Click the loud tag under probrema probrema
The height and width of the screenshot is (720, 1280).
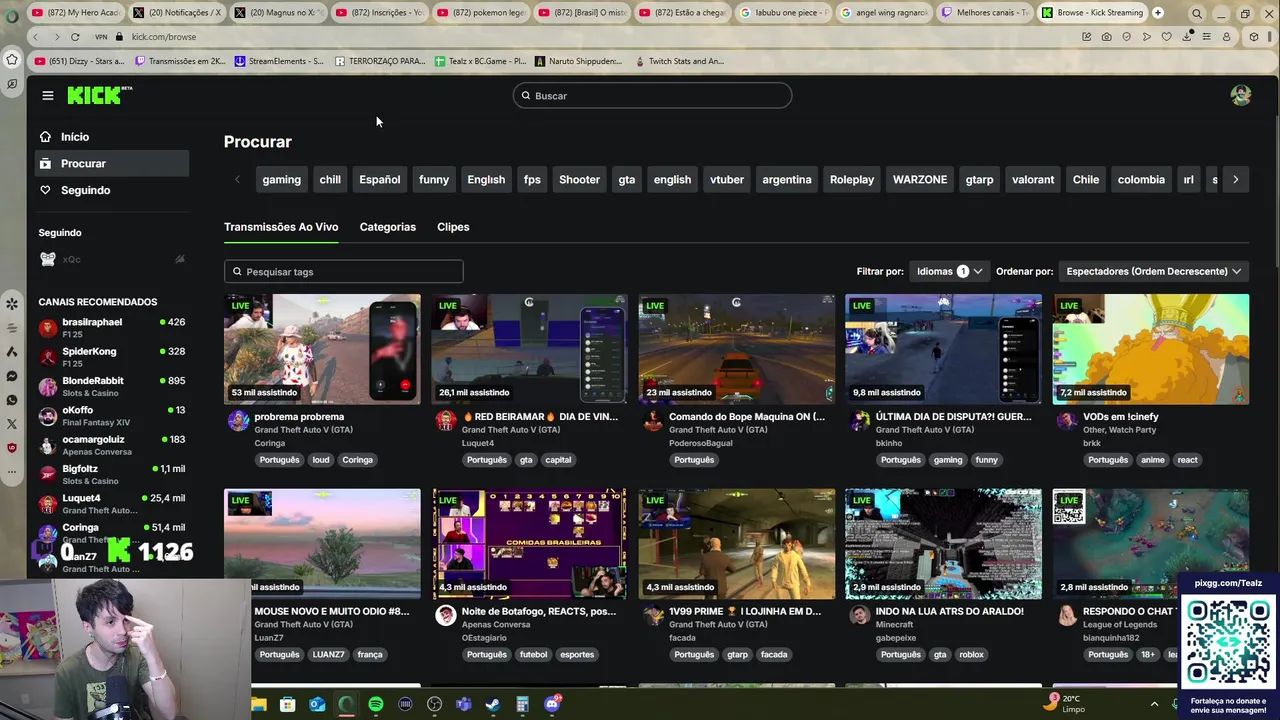coord(321,460)
